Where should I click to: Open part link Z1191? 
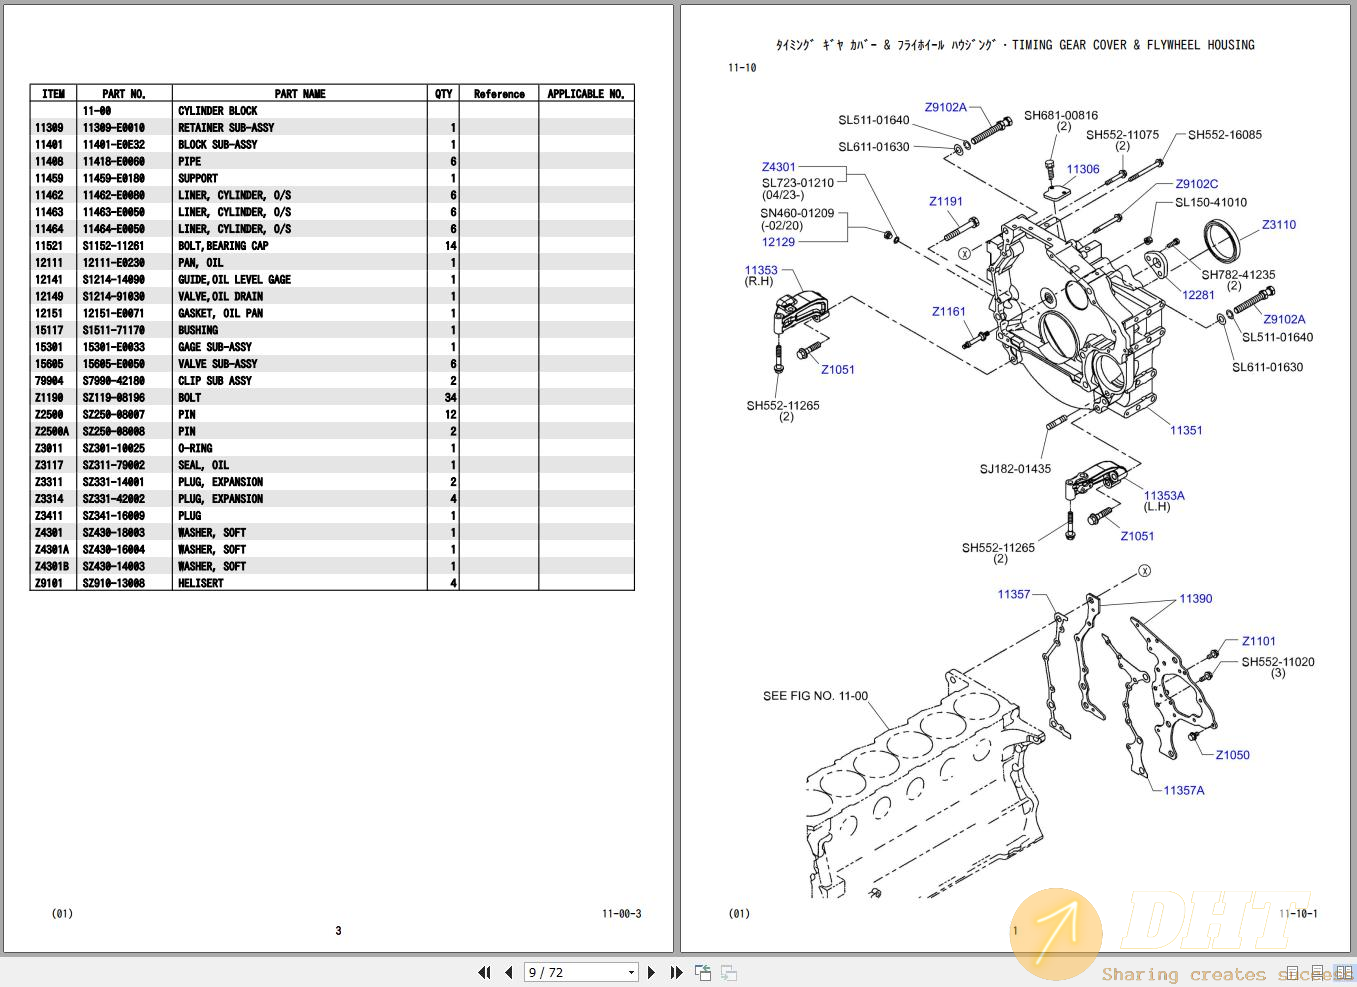[946, 201]
